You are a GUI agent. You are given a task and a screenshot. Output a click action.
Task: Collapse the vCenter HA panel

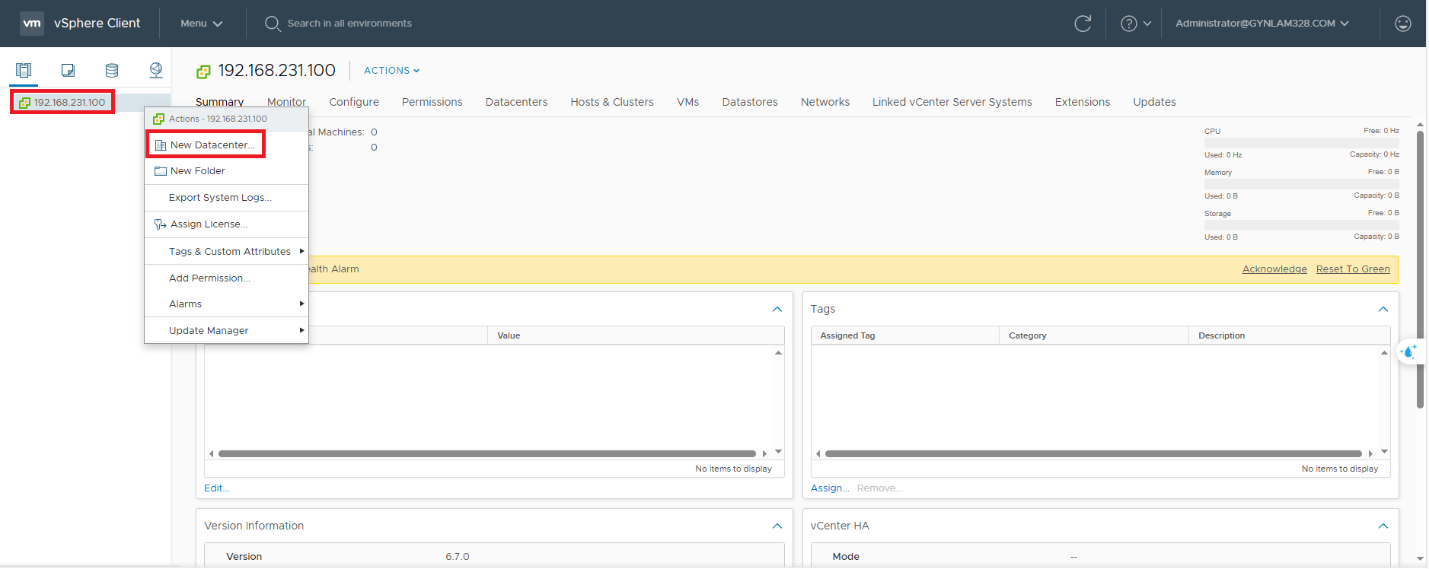(1383, 526)
